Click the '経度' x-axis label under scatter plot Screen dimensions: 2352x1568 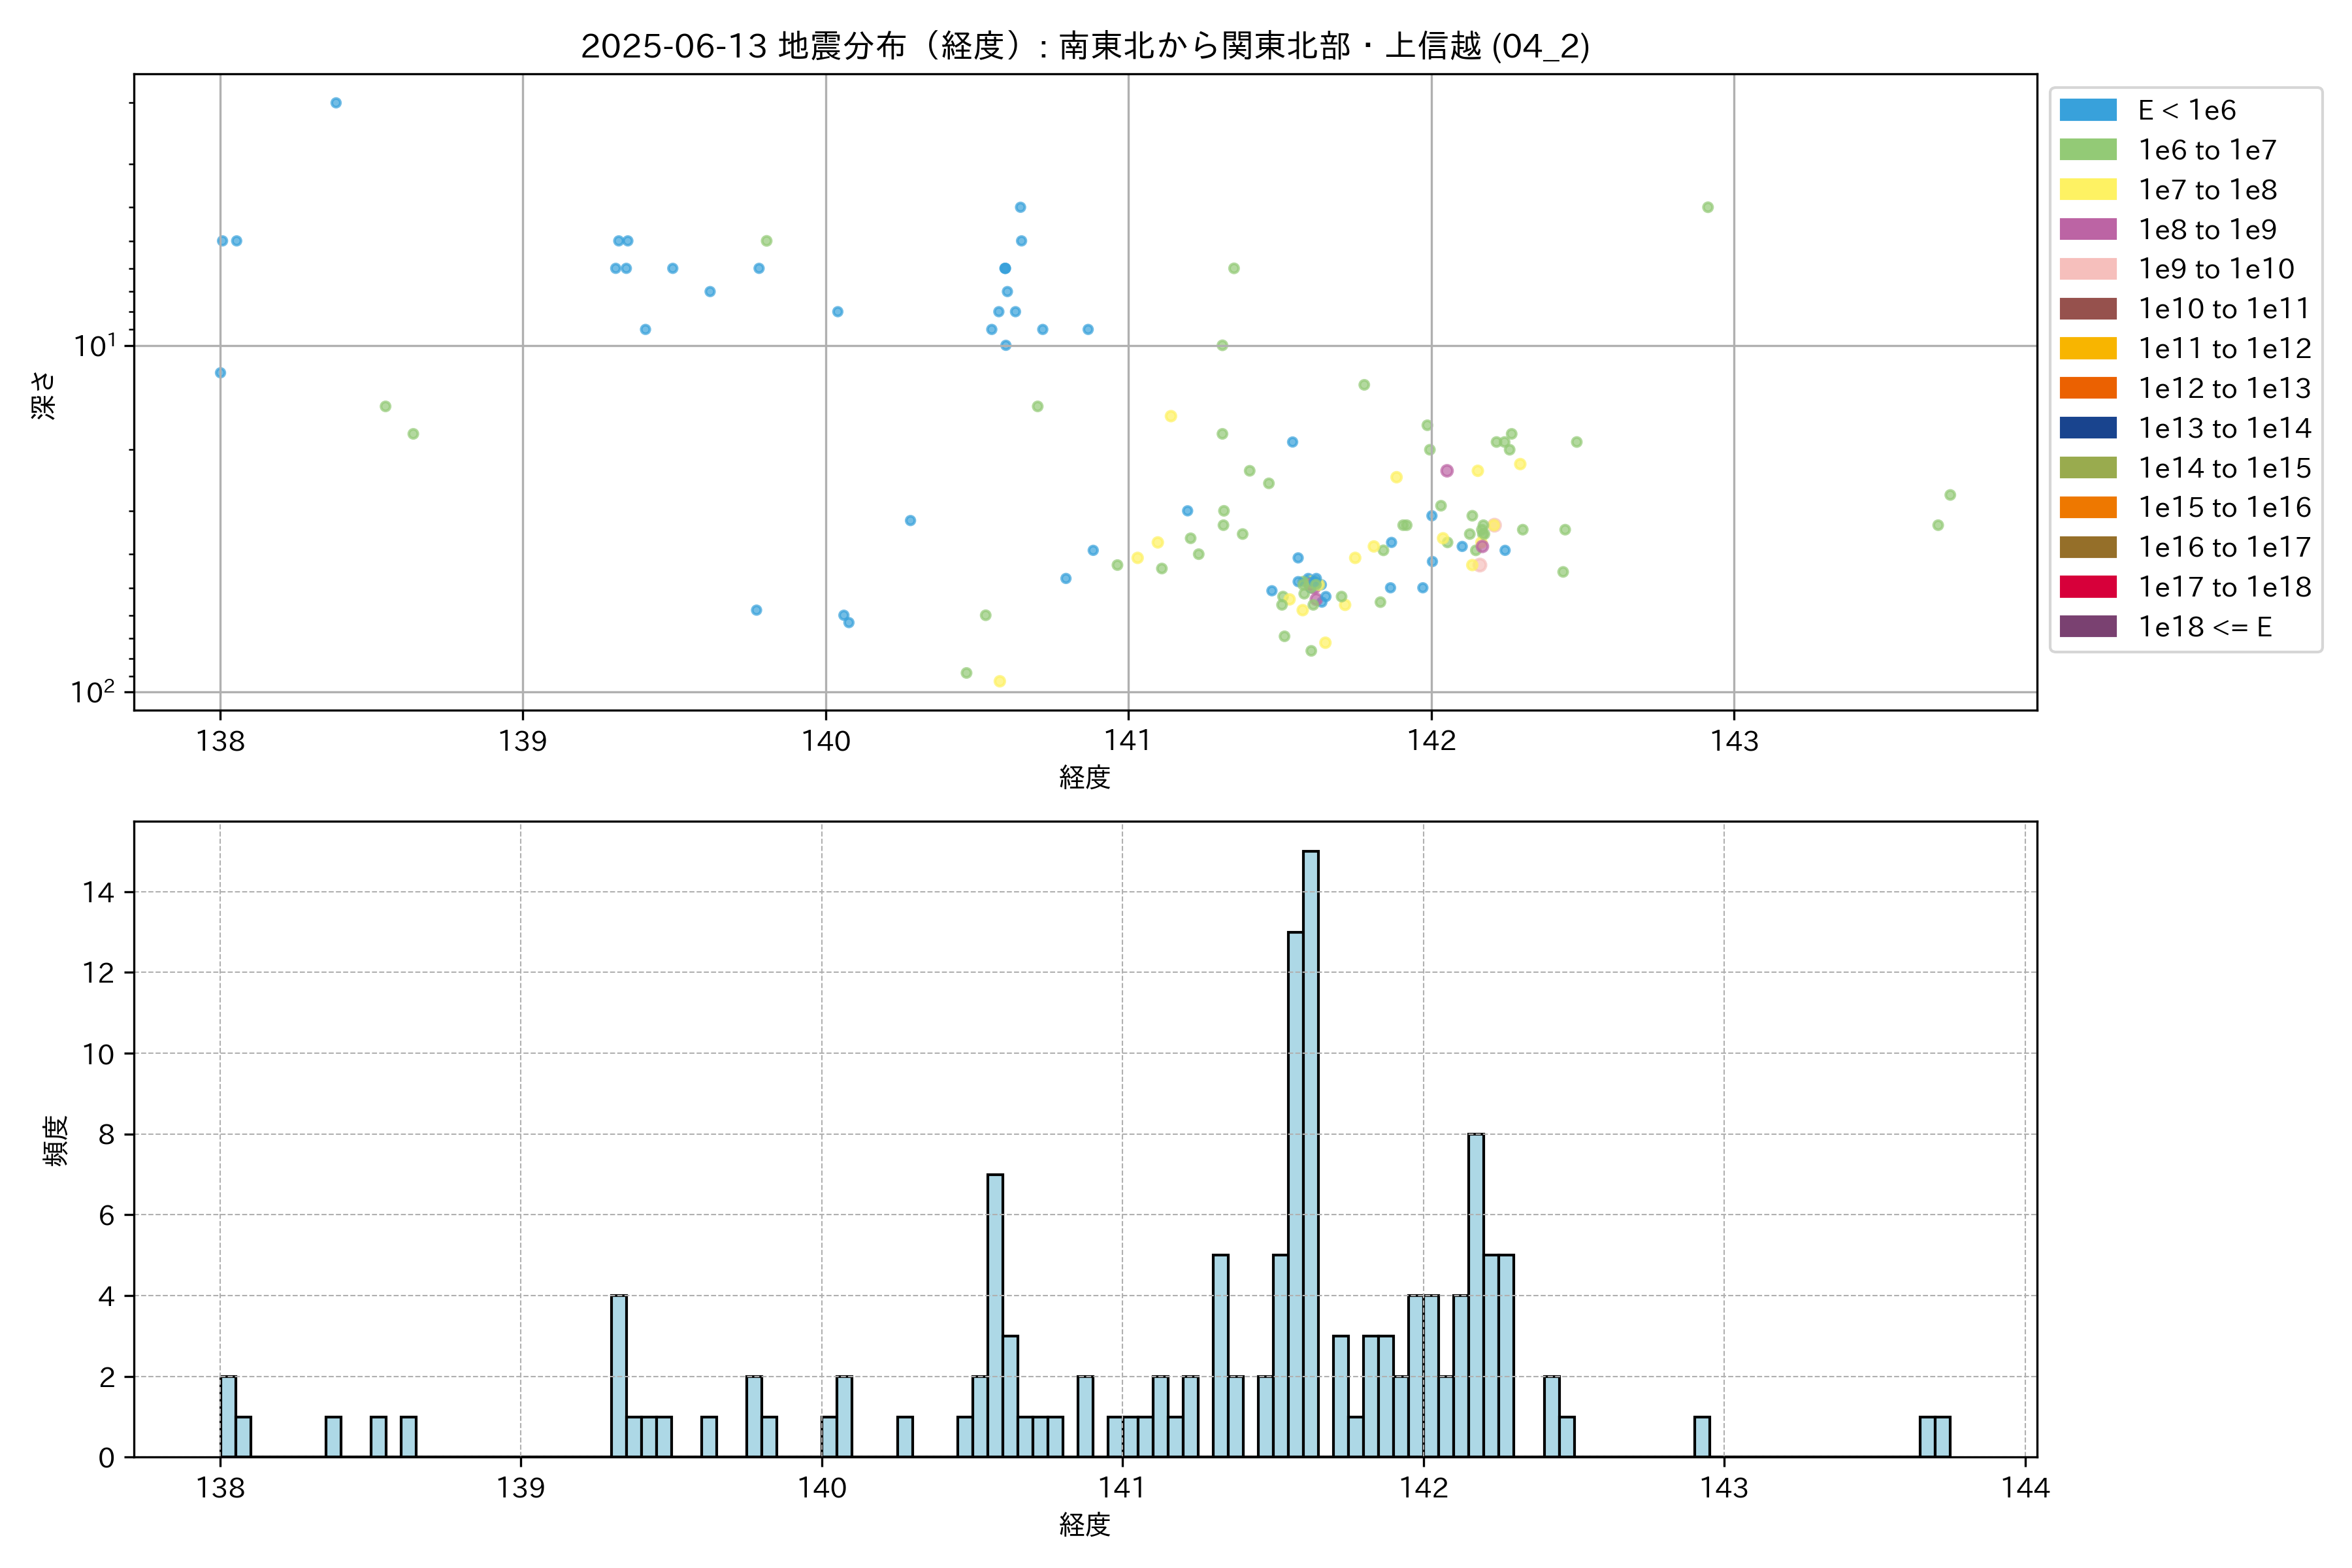coord(1085,777)
